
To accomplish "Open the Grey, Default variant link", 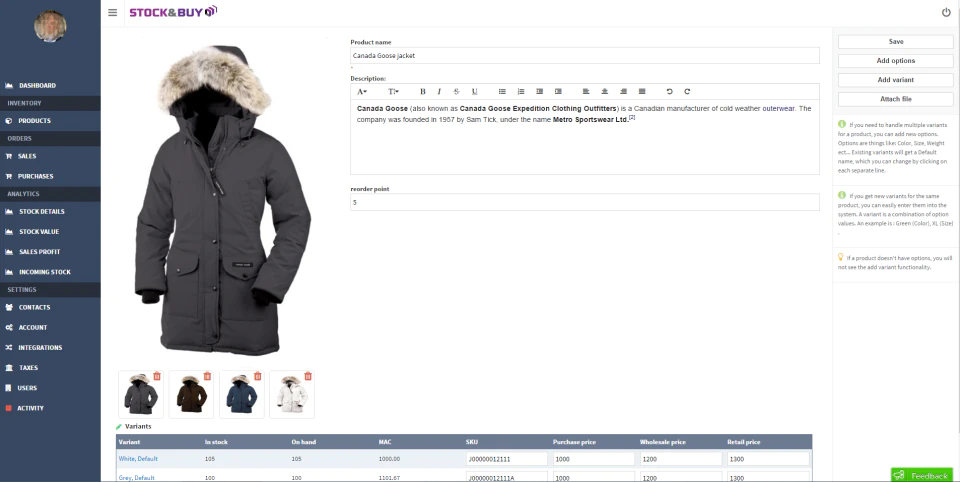I will (137, 478).
